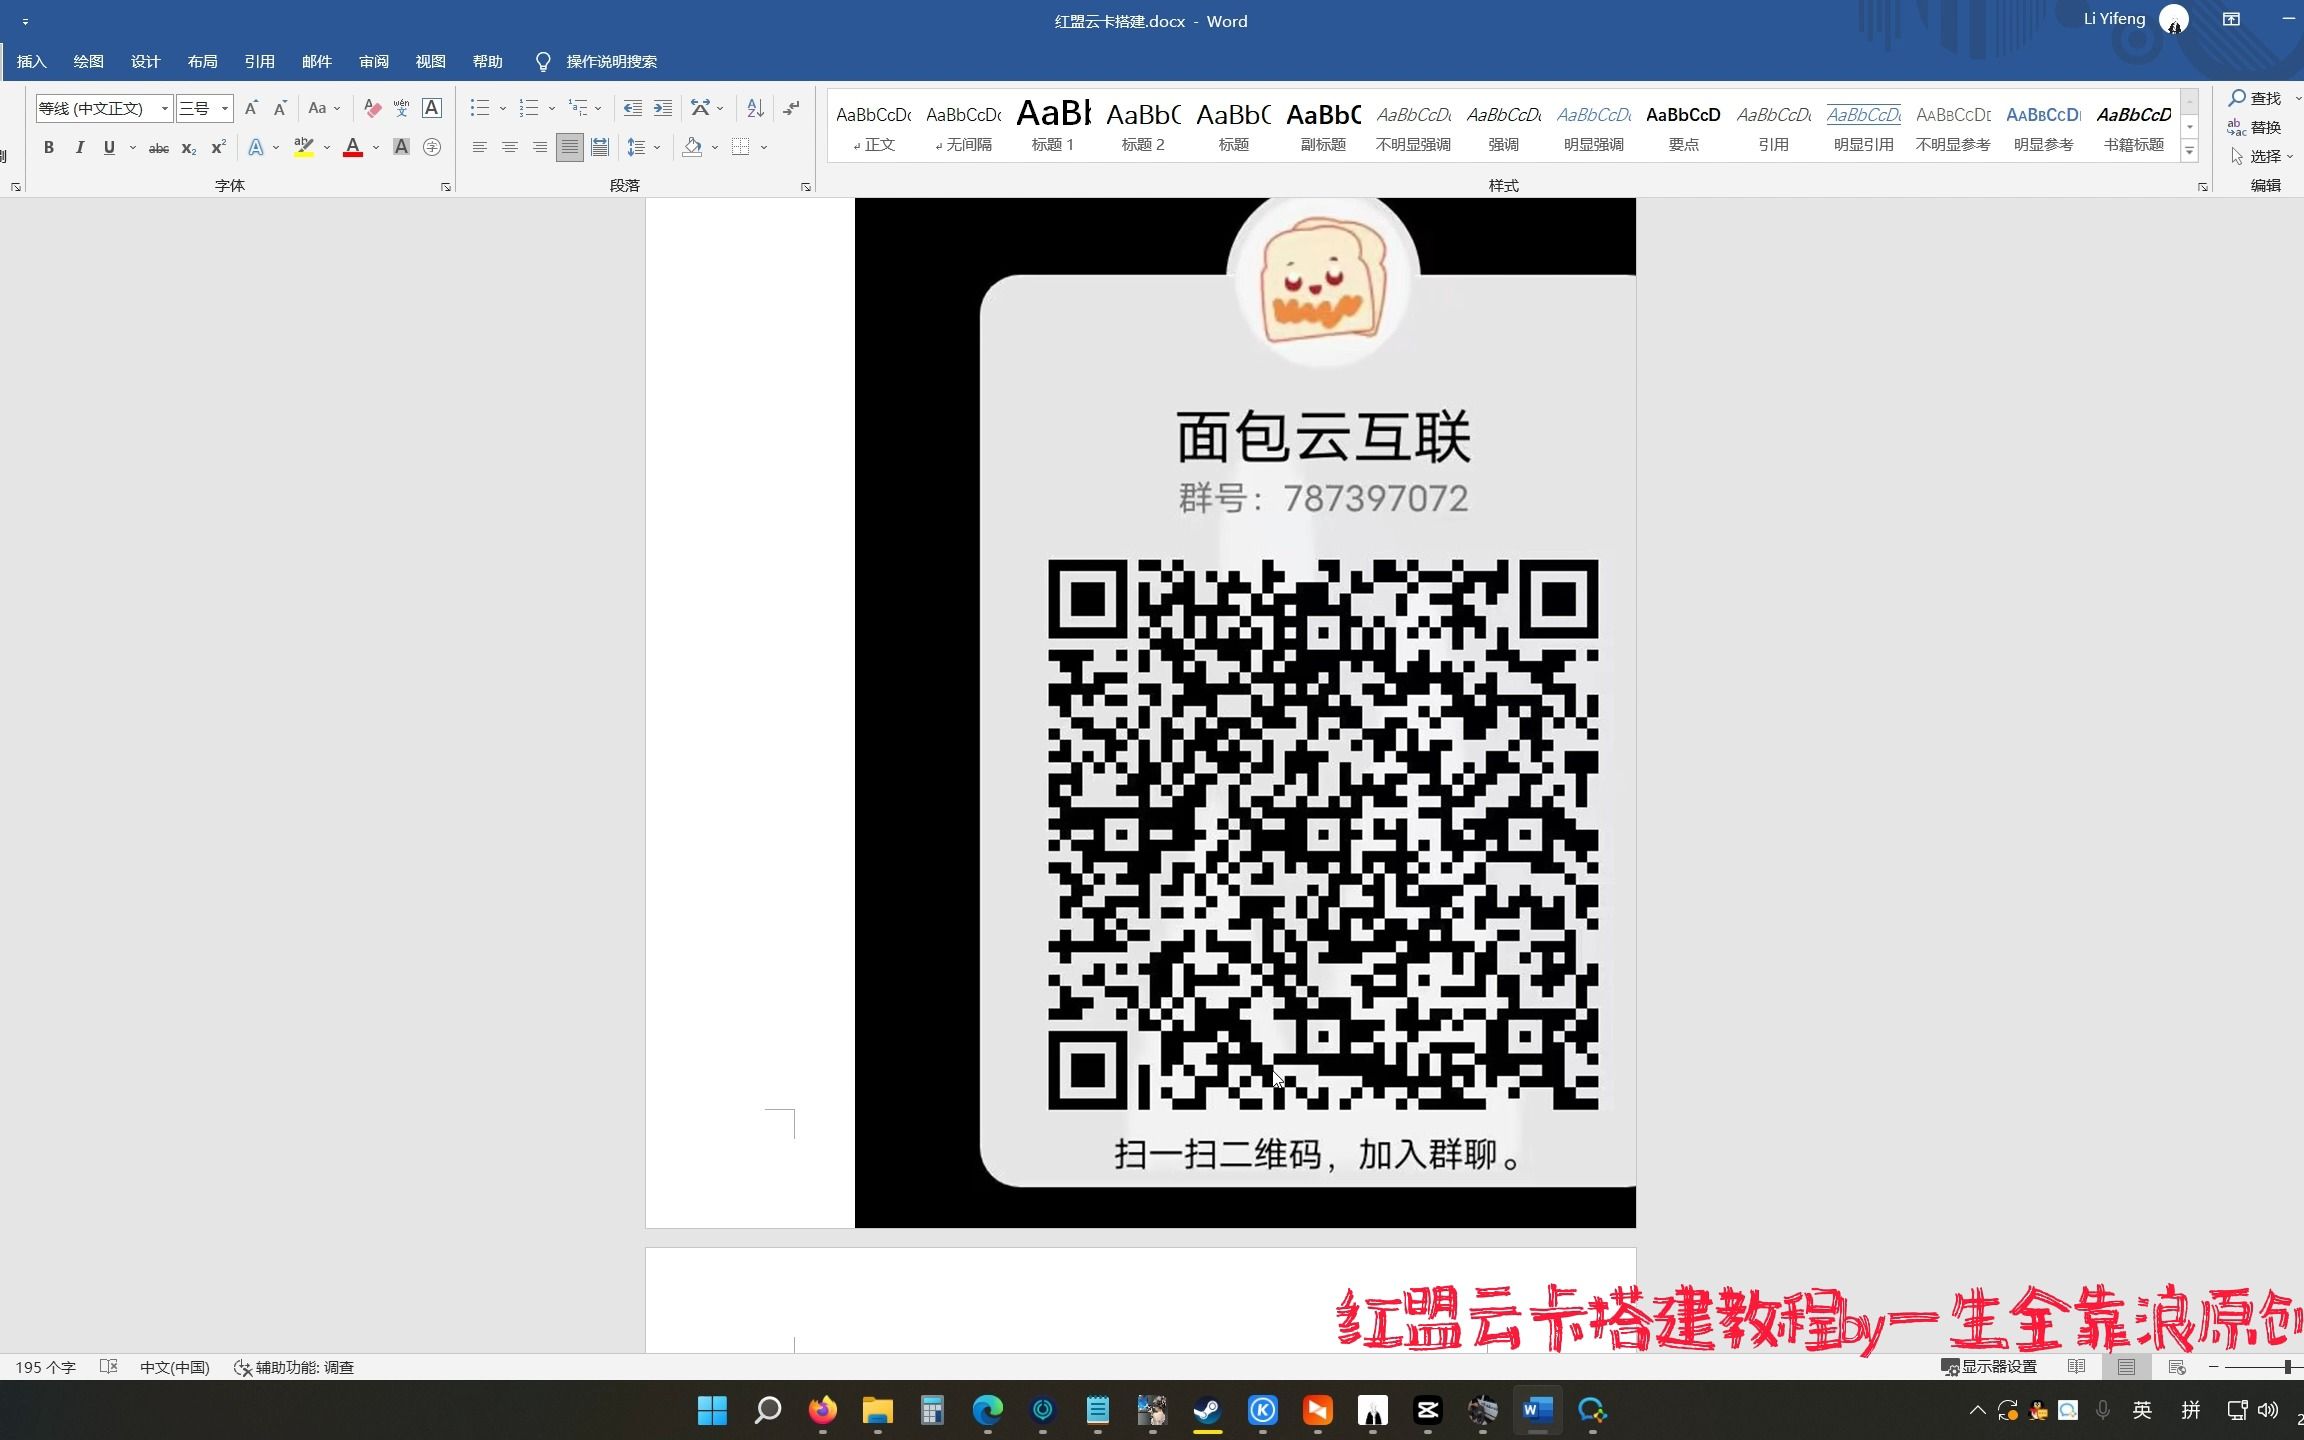Expand underline style dropdown arrow
This screenshot has height=1440, width=2304.
click(x=133, y=148)
